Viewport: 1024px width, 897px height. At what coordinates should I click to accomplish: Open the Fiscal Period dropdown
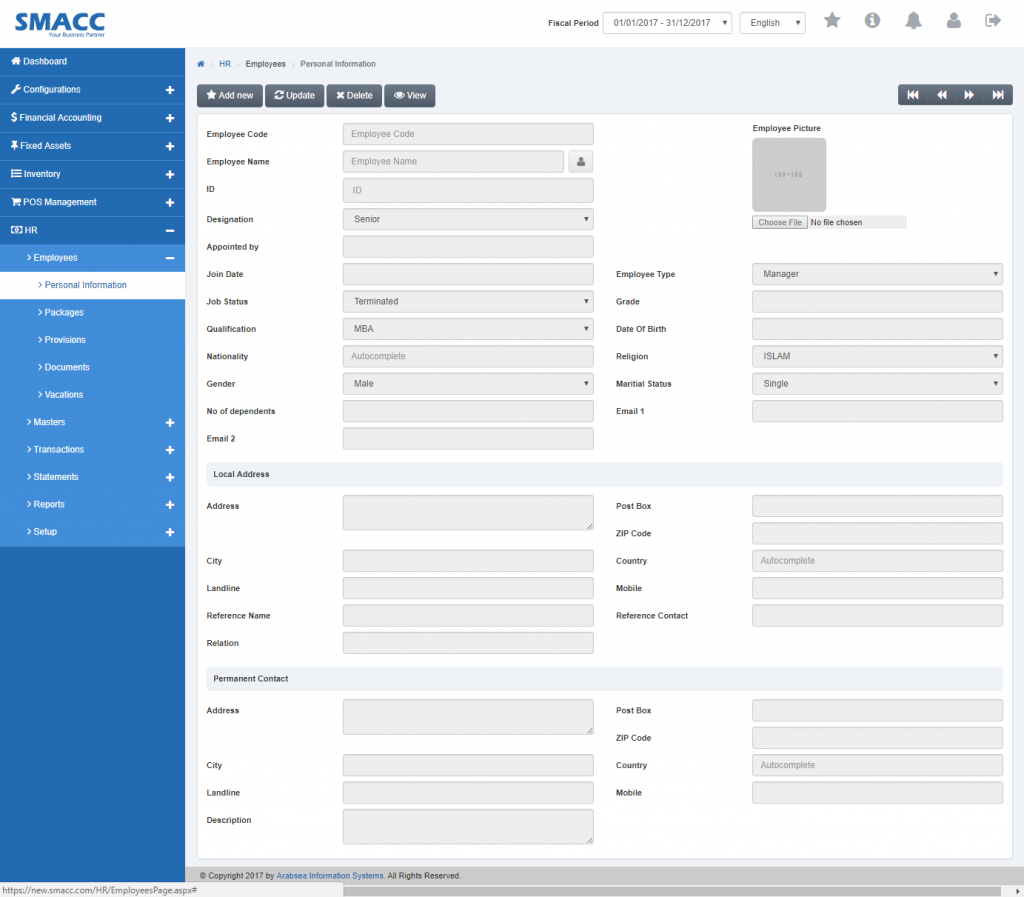pyautogui.click(x=667, y=23)
